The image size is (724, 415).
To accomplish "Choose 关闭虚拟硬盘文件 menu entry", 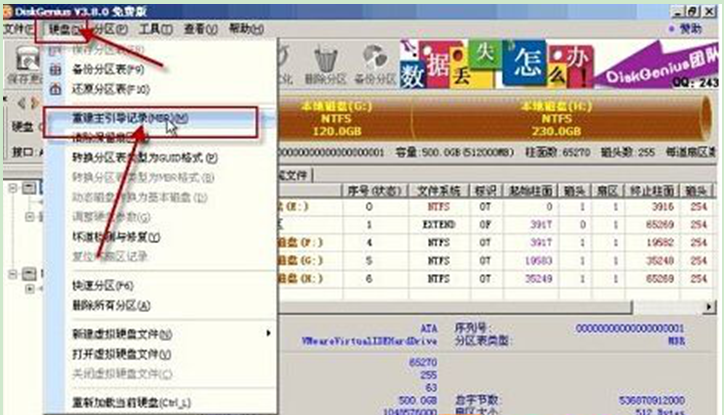I will point(122,373).
